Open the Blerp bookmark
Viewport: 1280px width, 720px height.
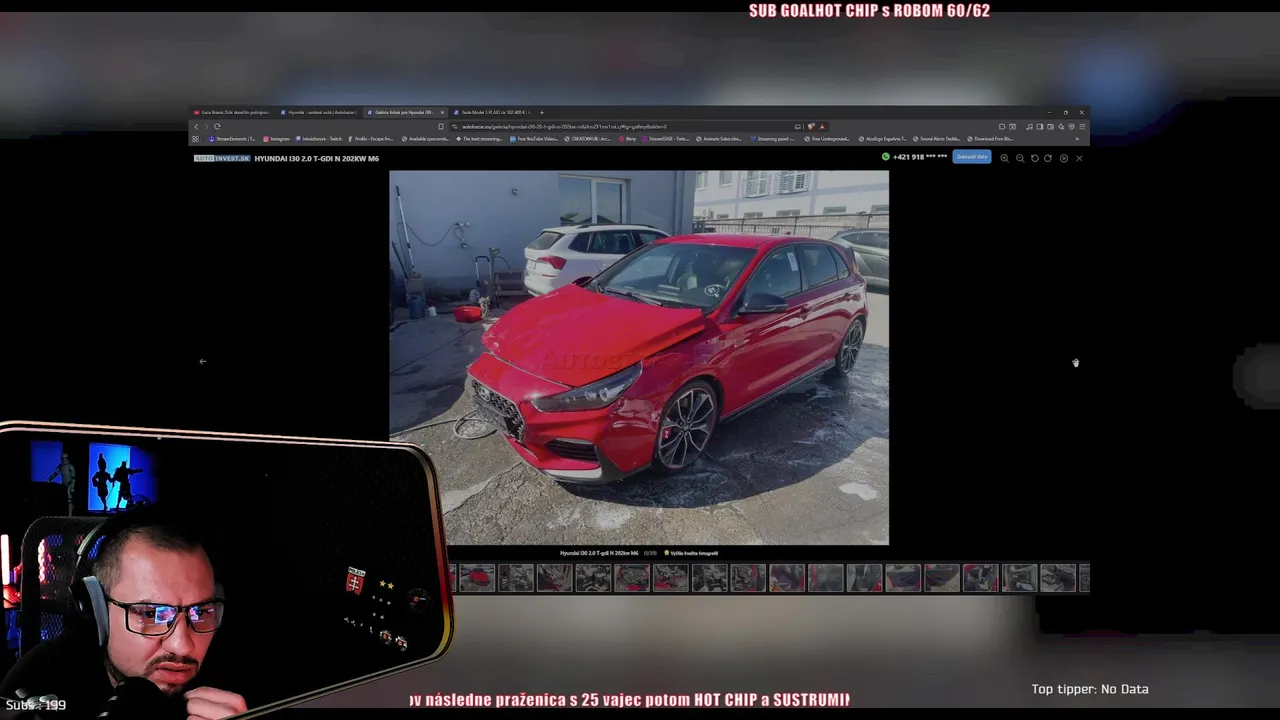click(627, 139)
